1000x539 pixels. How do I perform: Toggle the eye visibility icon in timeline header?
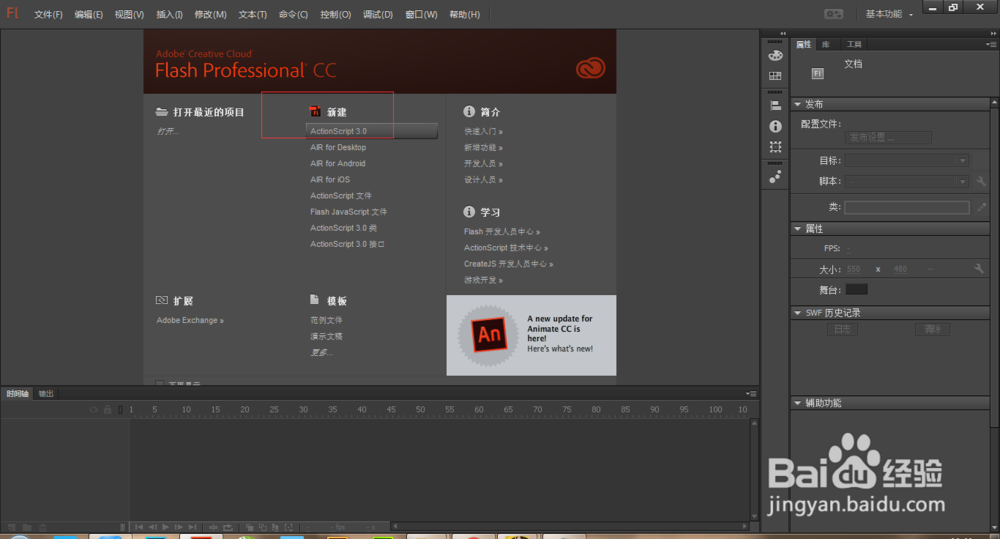pos(94,410)
